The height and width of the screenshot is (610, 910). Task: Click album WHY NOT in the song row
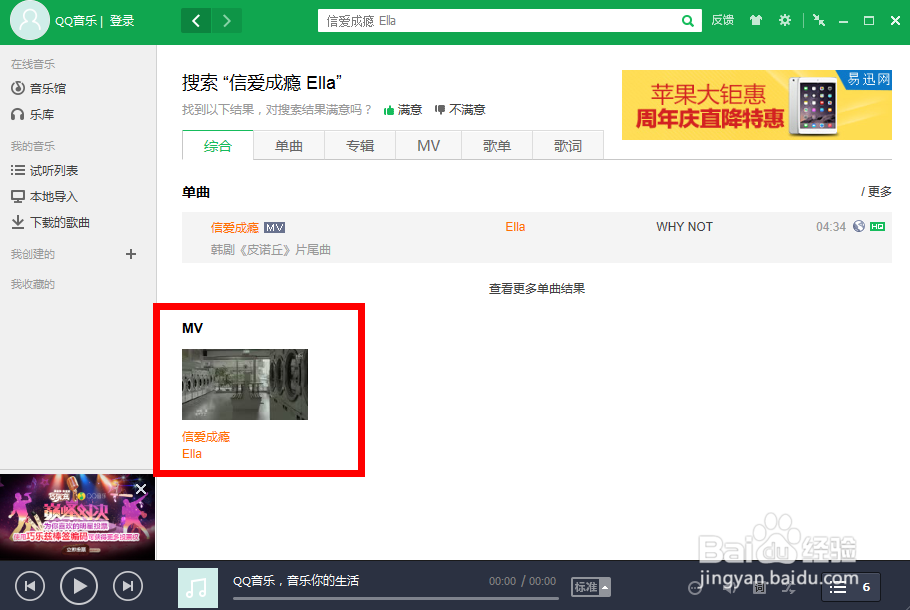click(684, 227)
